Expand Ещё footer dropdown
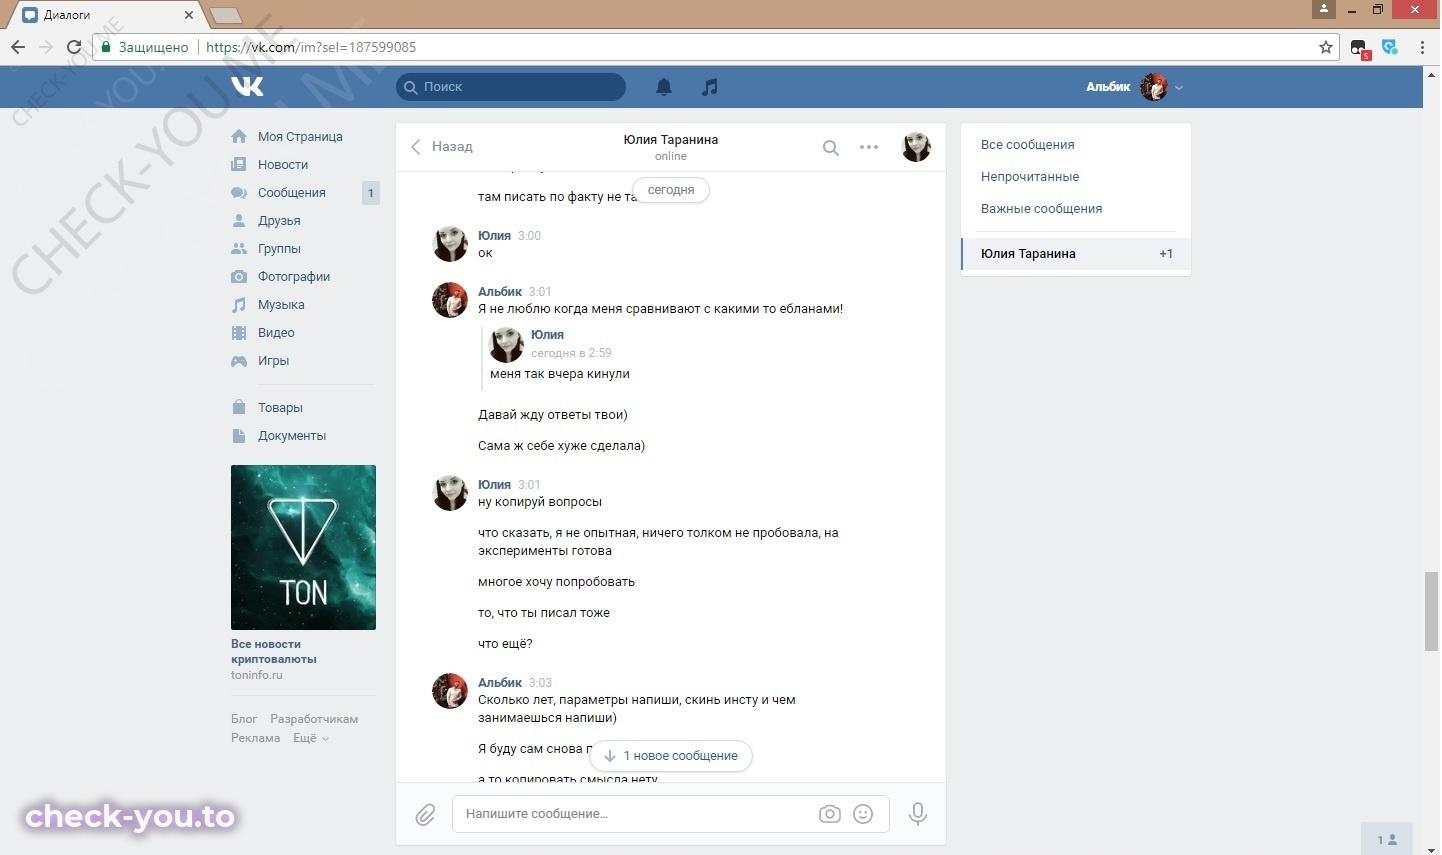Screen dimensions: 1442x855 pyautogui.click(x=310, y=738)
